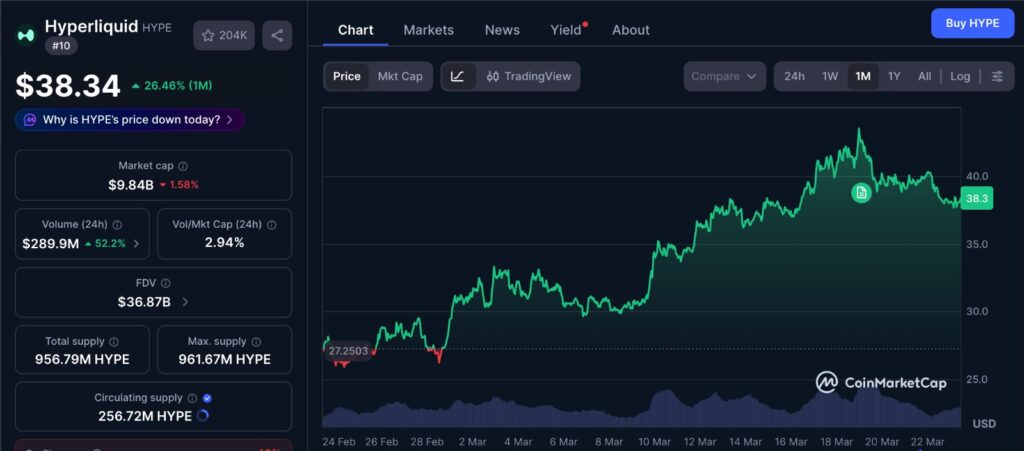Click the Circulating supply info icon

192,398
